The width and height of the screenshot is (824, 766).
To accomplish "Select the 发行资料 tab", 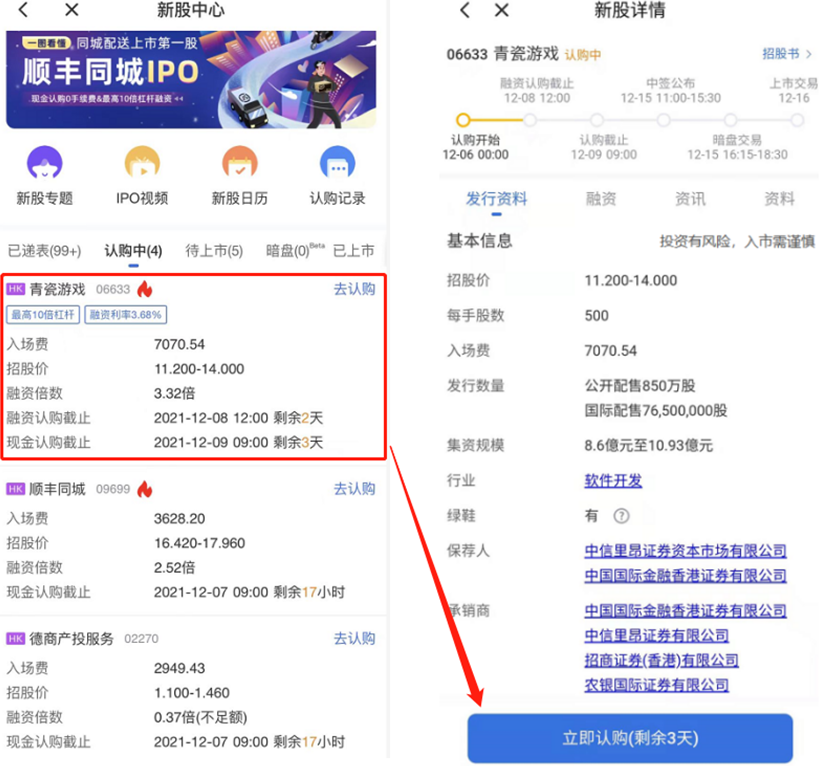I will (x=497, y=199).
